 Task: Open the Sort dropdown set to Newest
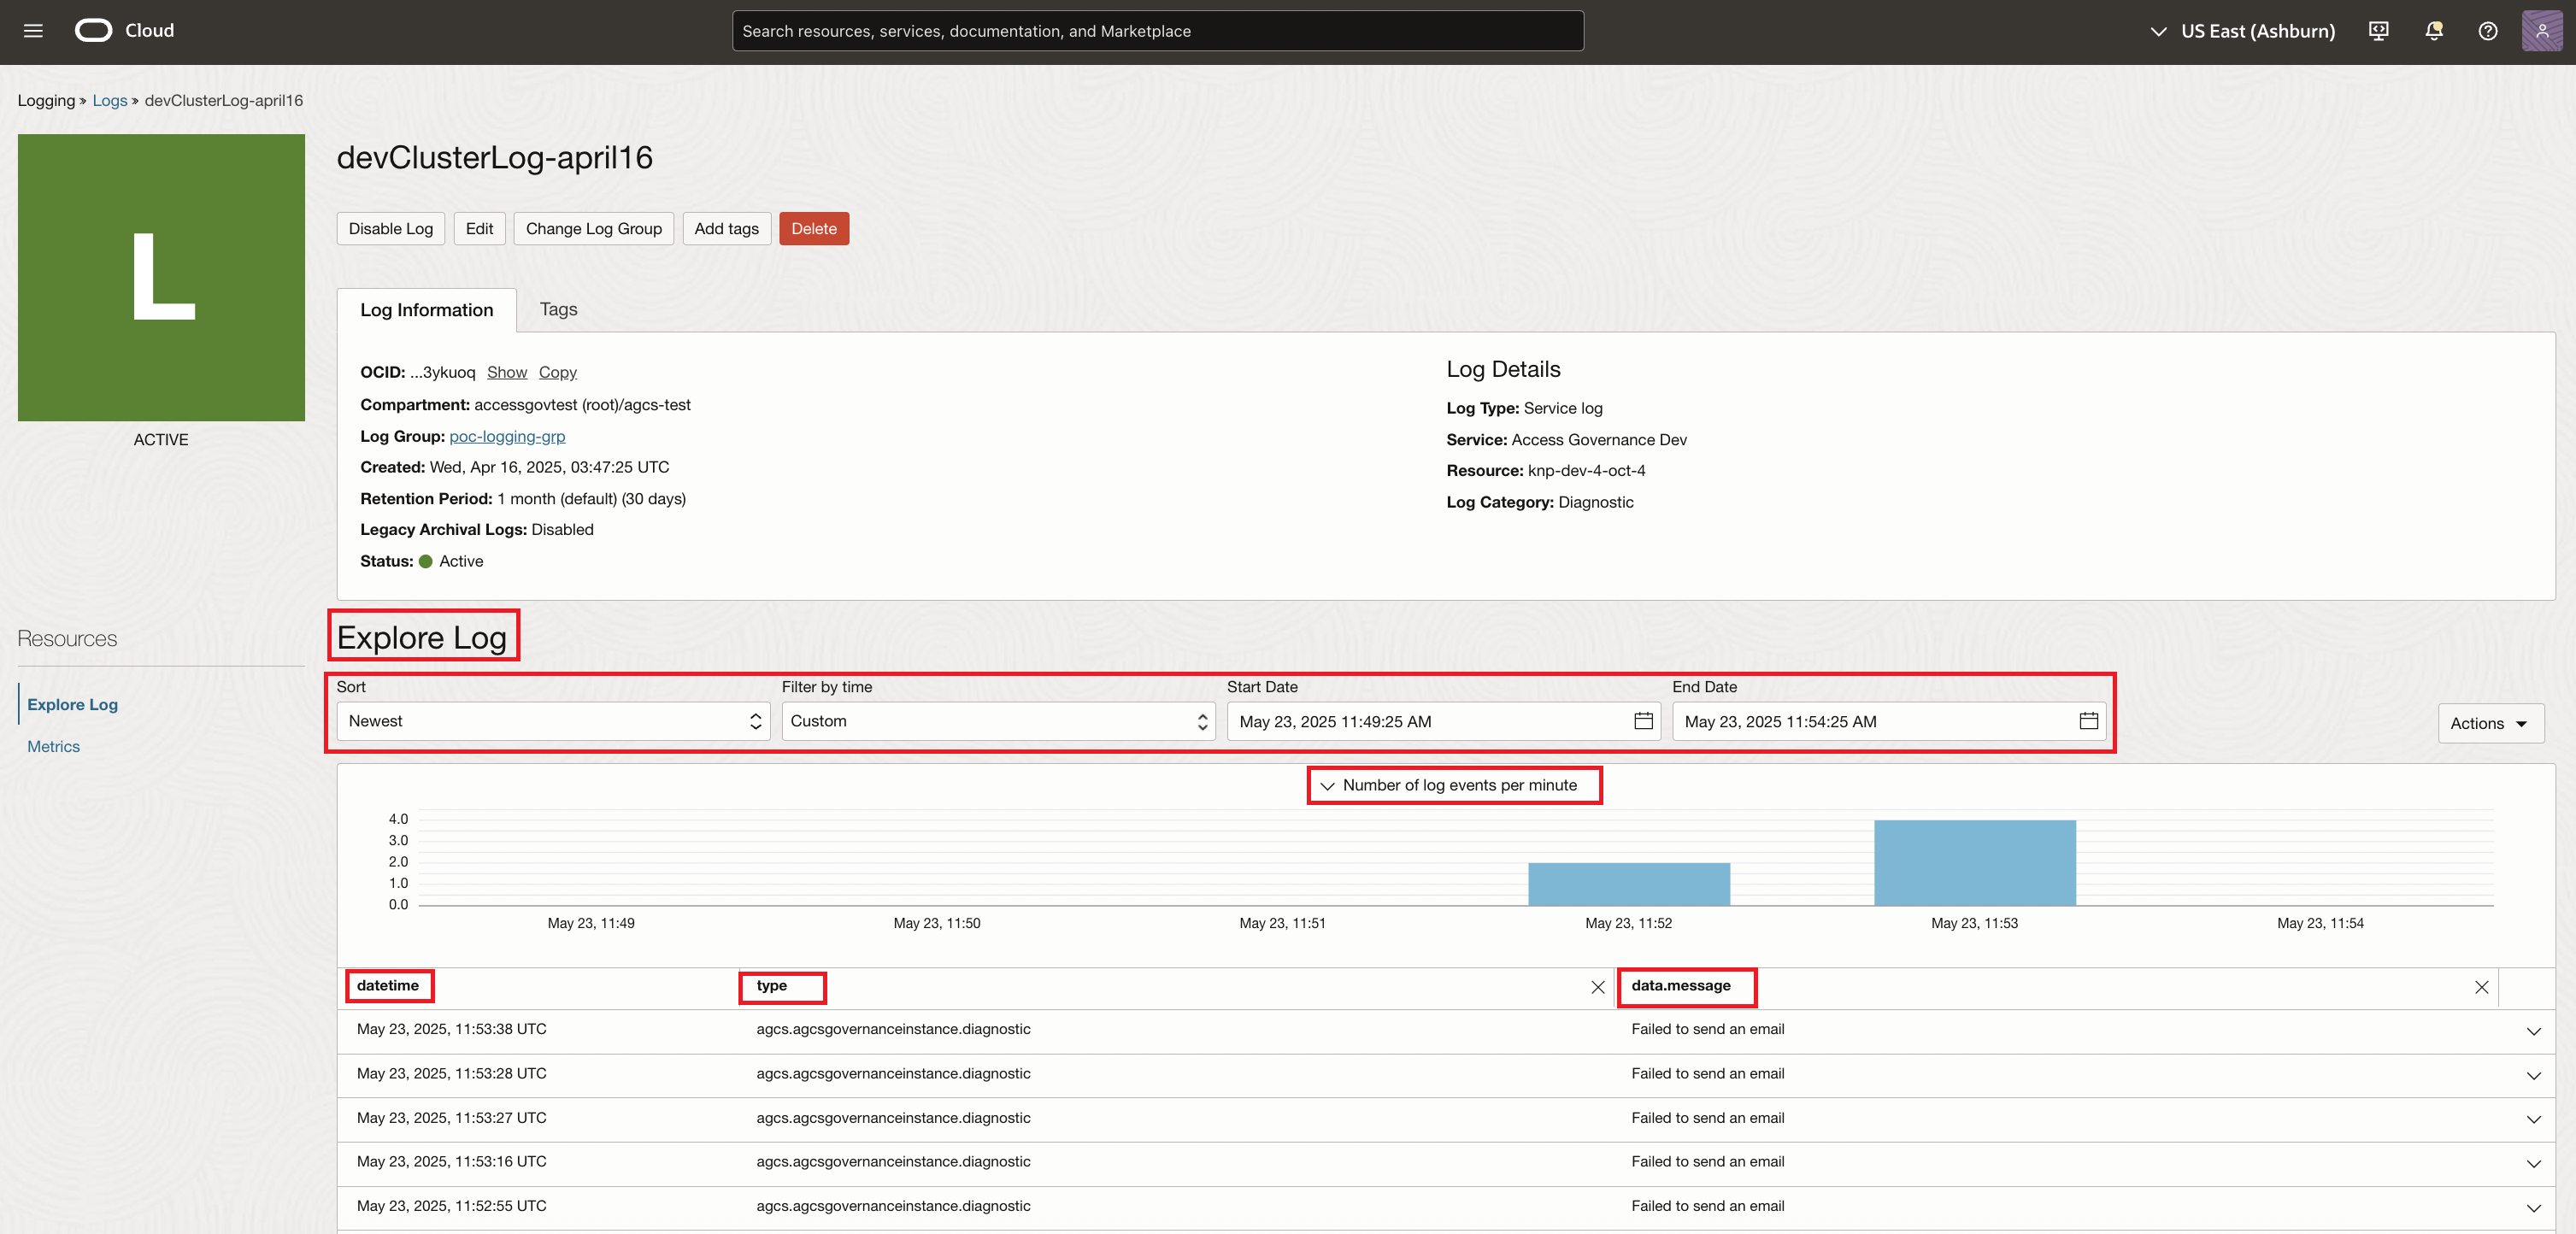tap(552, 721)
